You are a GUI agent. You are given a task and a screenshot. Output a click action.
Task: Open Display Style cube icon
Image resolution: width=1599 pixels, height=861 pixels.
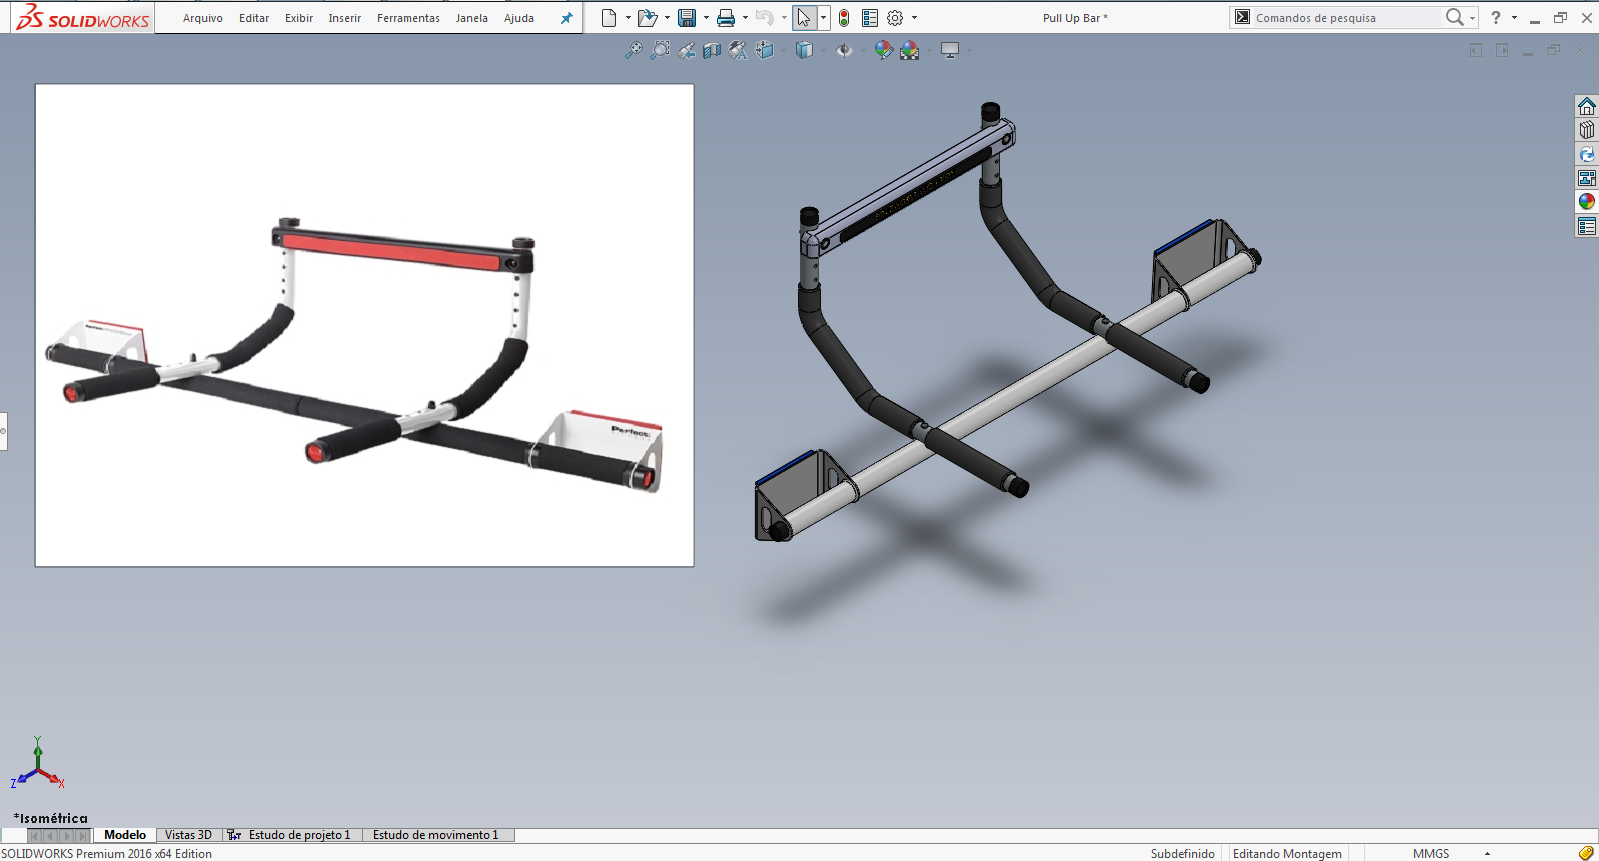(804, 50)
